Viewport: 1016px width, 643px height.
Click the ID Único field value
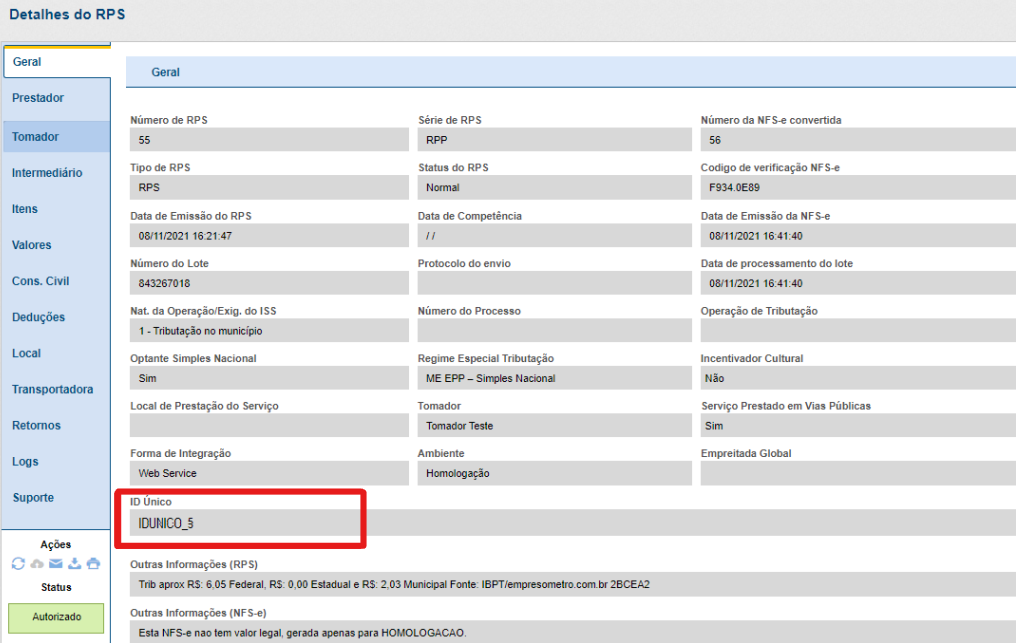tap(240, 522)
